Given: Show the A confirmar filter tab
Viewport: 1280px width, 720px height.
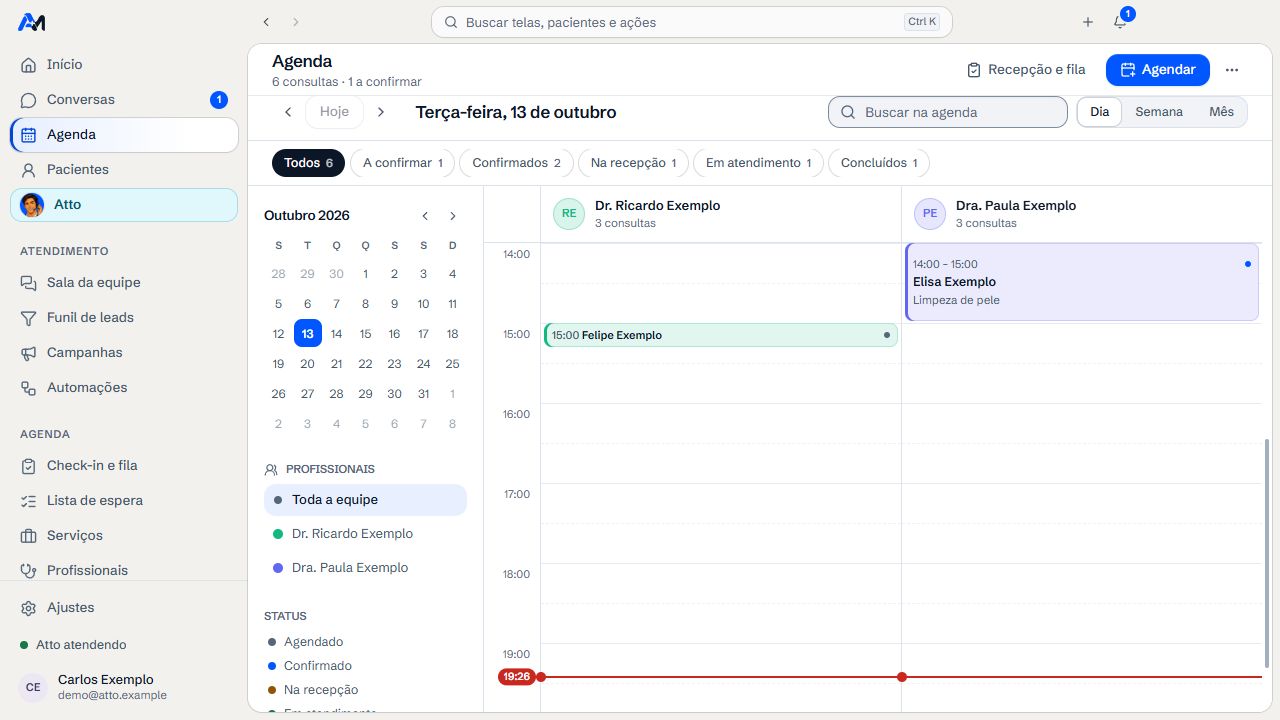Looking at the screenshot, I should tap(402, 163).
